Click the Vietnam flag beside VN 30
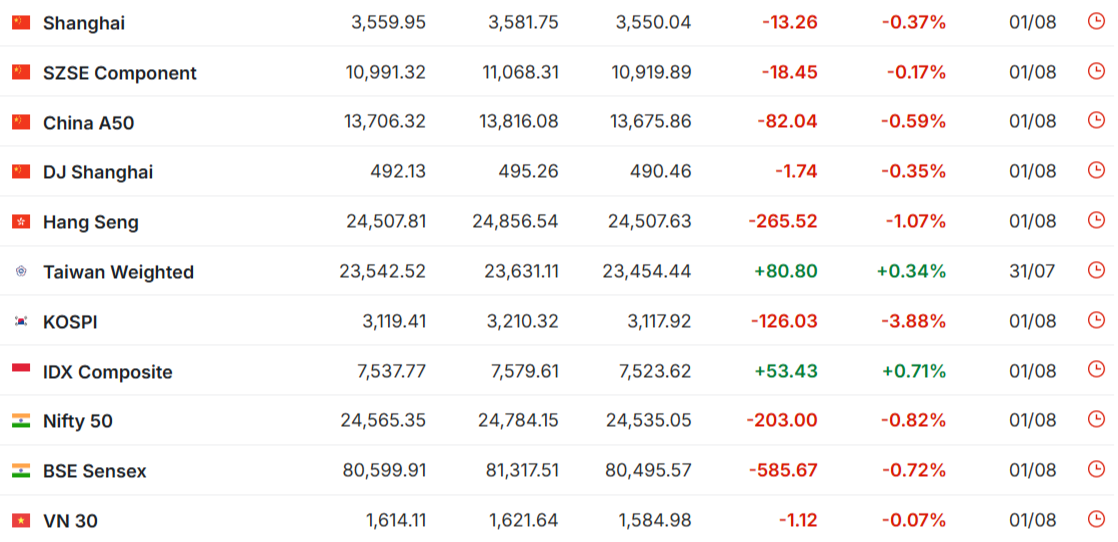 tap(21, 521)
